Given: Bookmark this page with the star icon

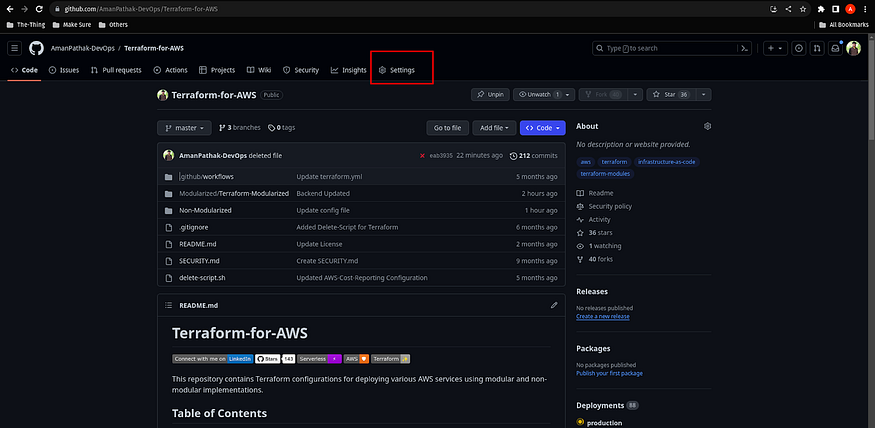Looking at the screenshot, I should point(803,9).
